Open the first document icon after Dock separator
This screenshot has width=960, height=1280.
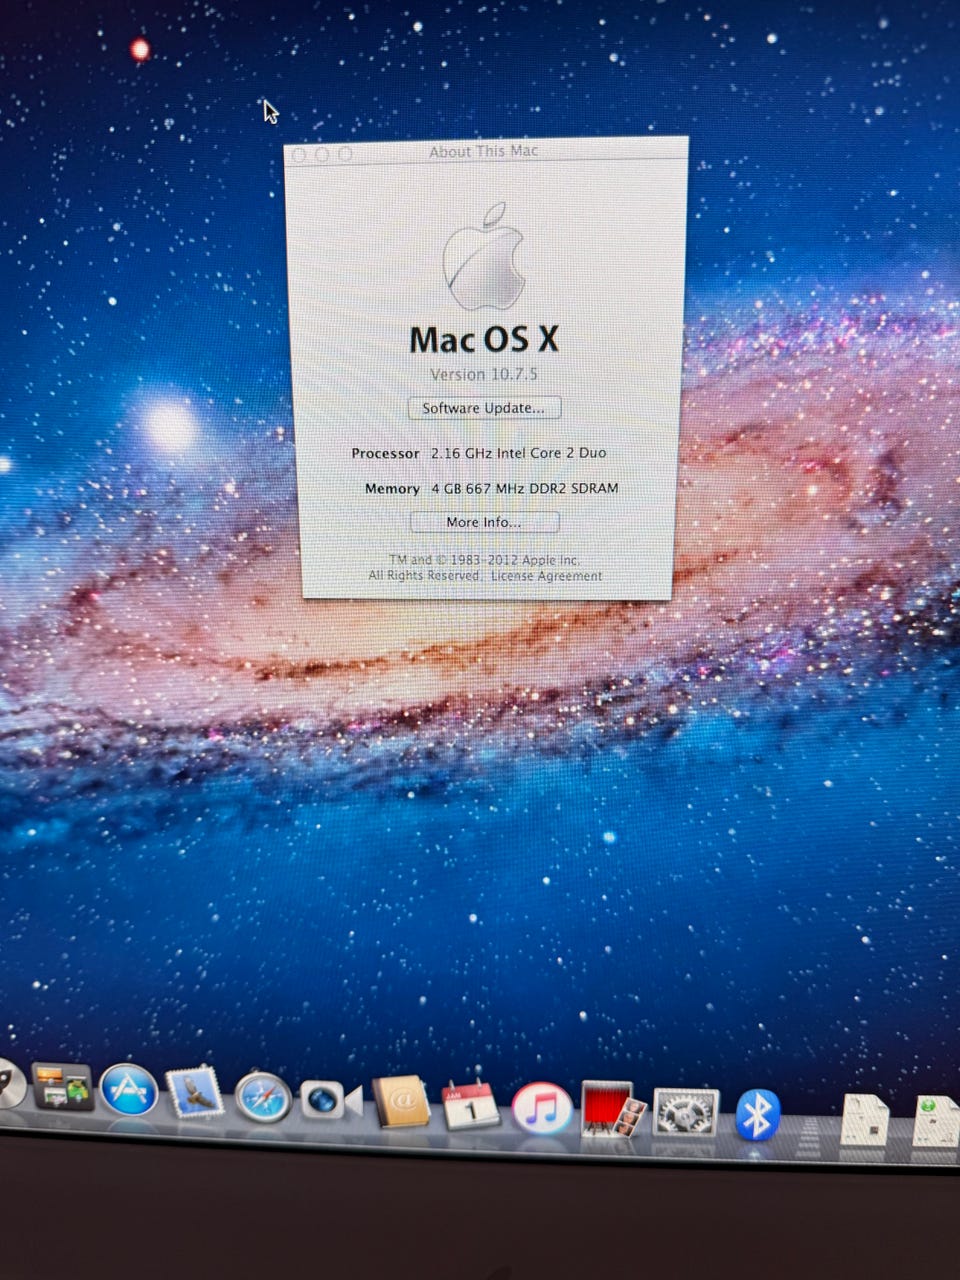click(864, 1120)
